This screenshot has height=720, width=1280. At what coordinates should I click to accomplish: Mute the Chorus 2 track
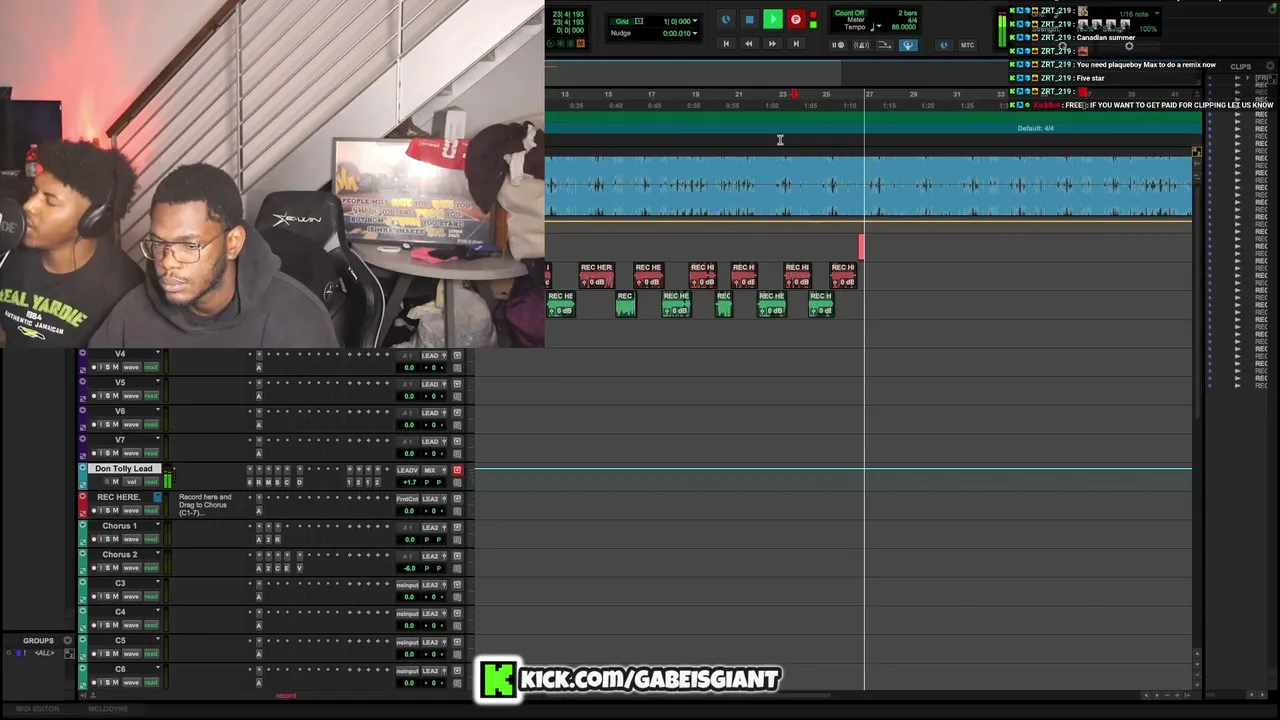(115, 568)
